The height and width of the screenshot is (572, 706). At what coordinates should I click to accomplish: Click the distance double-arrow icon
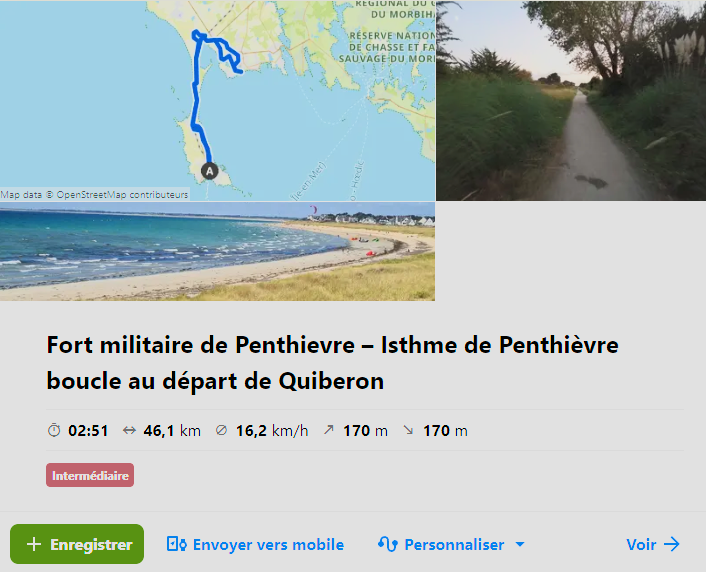[x=129, y=431]
